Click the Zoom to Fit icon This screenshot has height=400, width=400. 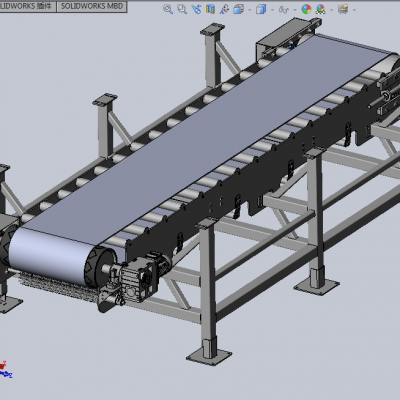click(168, 9)
